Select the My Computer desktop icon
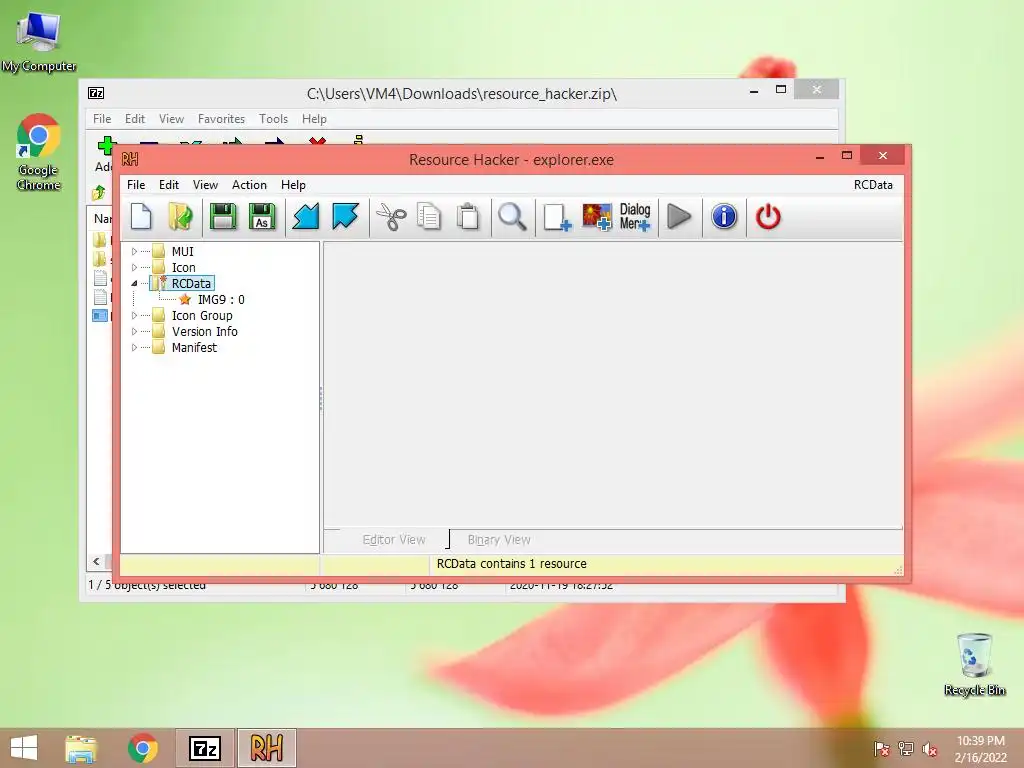The height and width of the screenshot is (768, 1024). (39, 41)
